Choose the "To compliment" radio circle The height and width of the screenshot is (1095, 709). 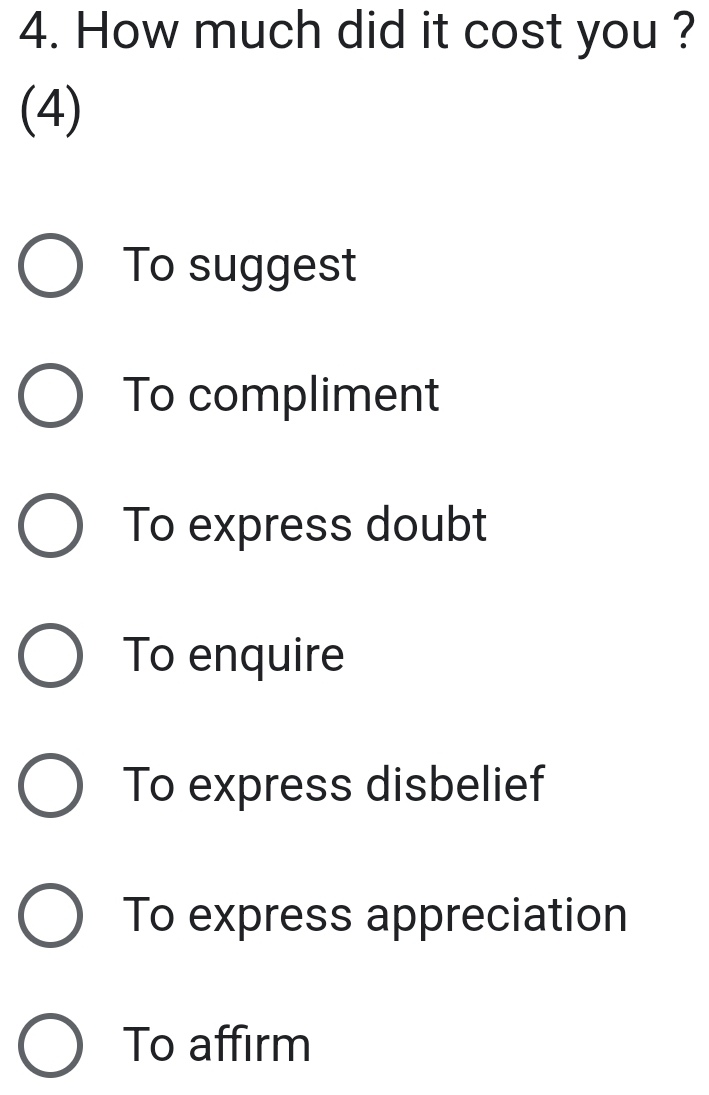50,397
